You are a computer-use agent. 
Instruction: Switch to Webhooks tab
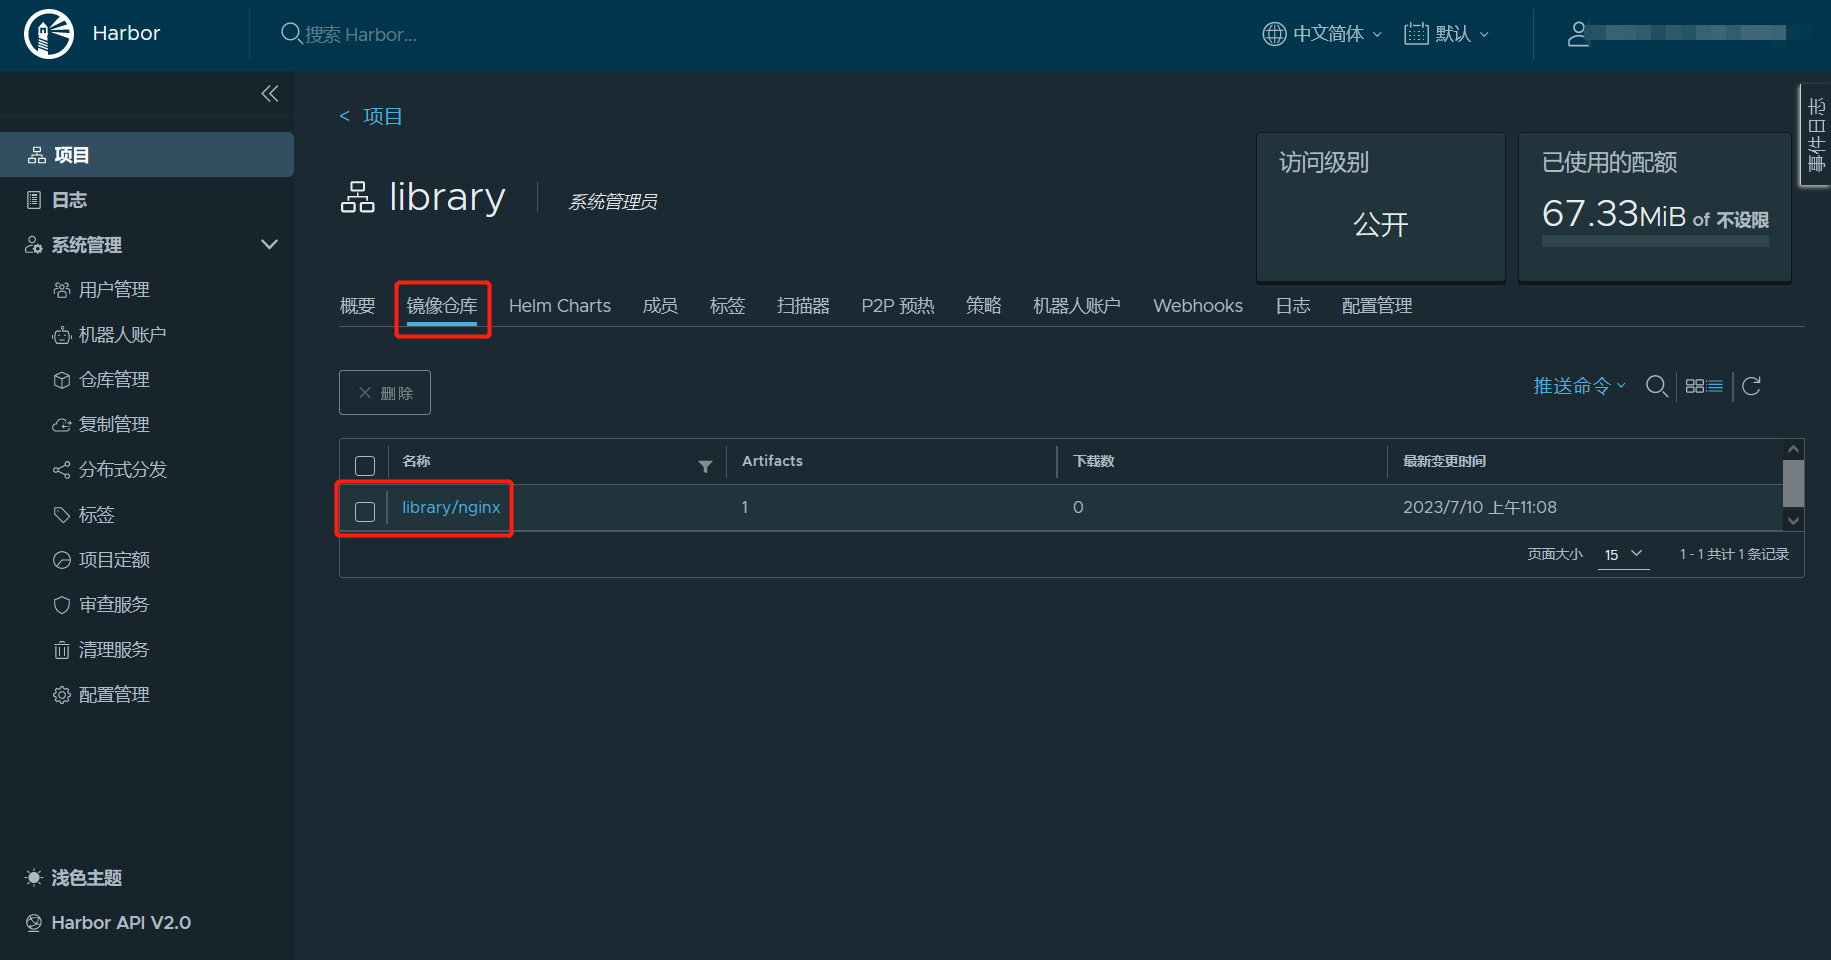coord(1198,306)
